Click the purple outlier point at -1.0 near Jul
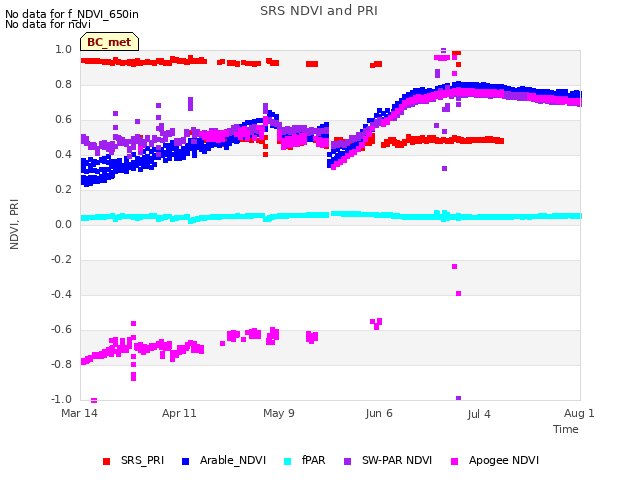This screenshot has height=480, width=640. tap(458, 398)
